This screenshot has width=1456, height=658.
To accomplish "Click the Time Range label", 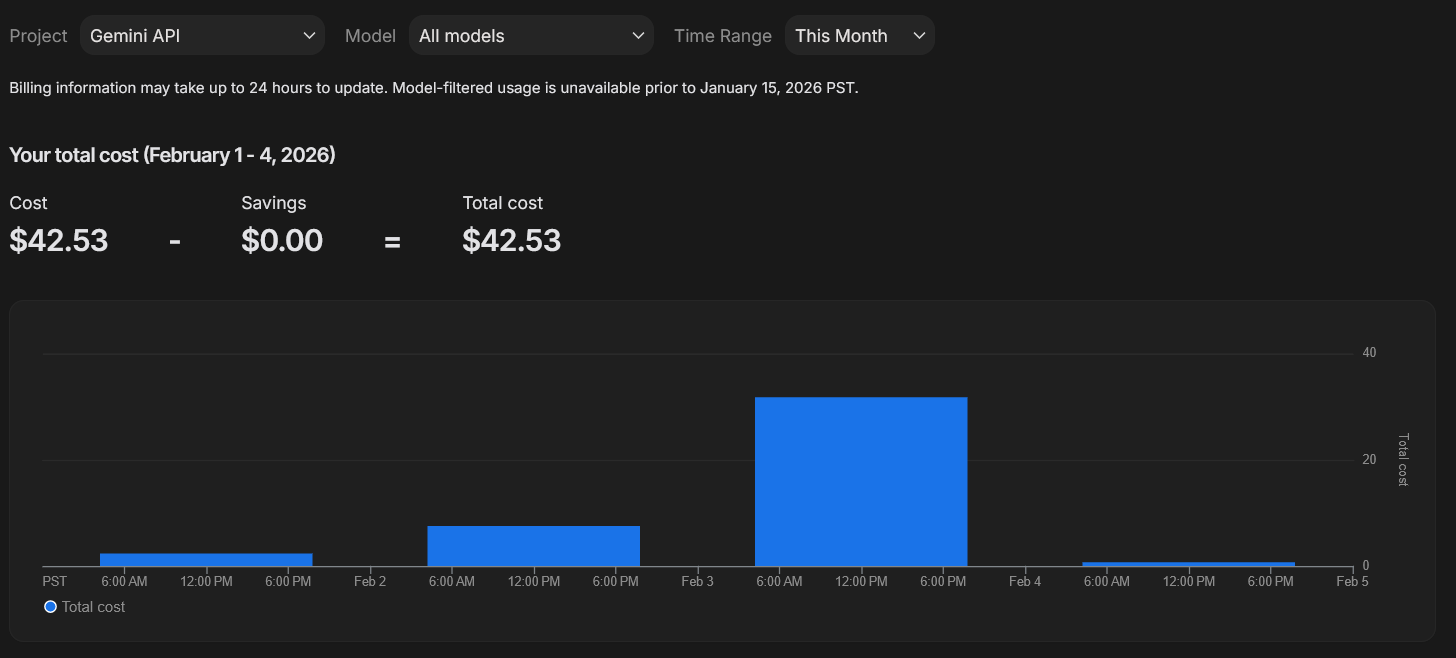I will 723,36.
